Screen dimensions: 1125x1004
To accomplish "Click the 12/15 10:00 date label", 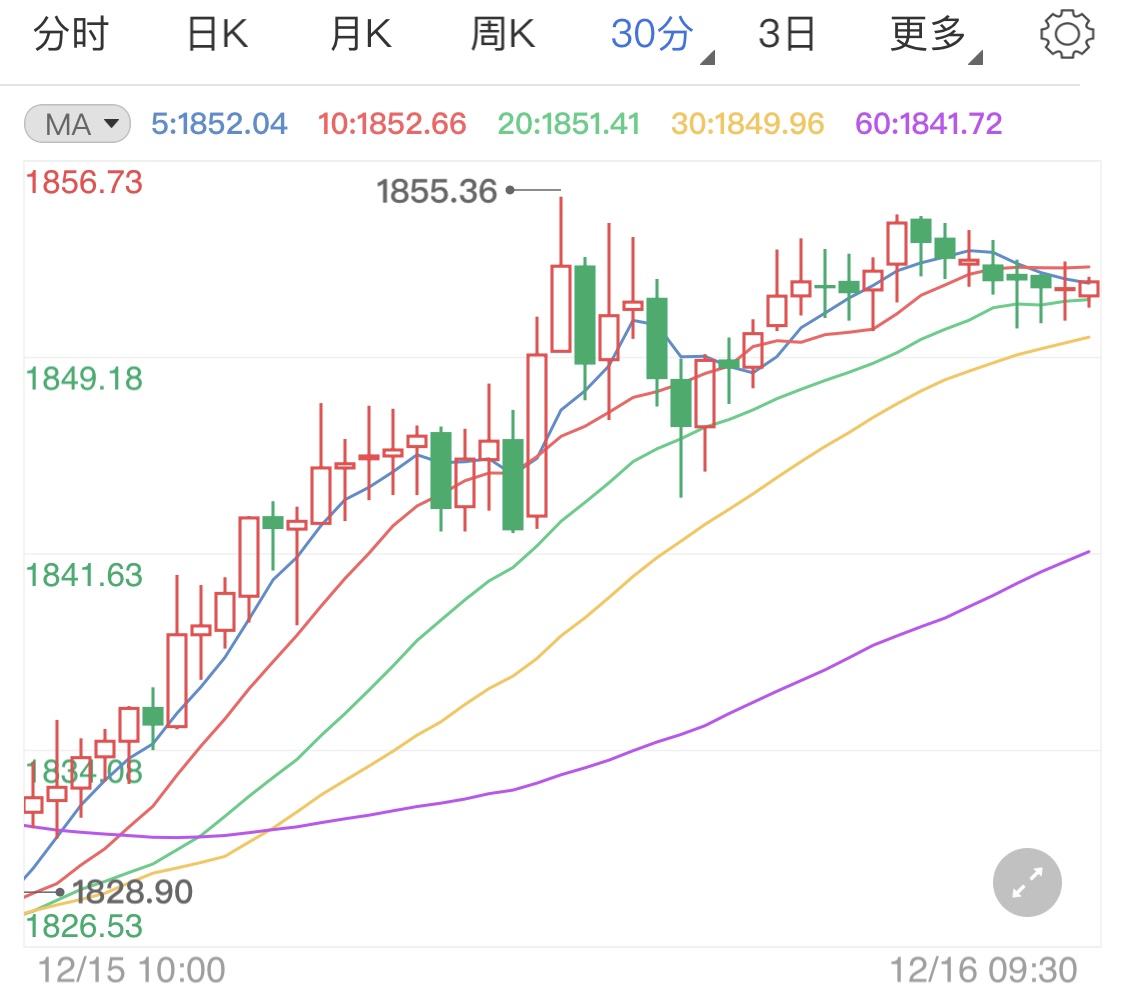I will click(131, 969).
